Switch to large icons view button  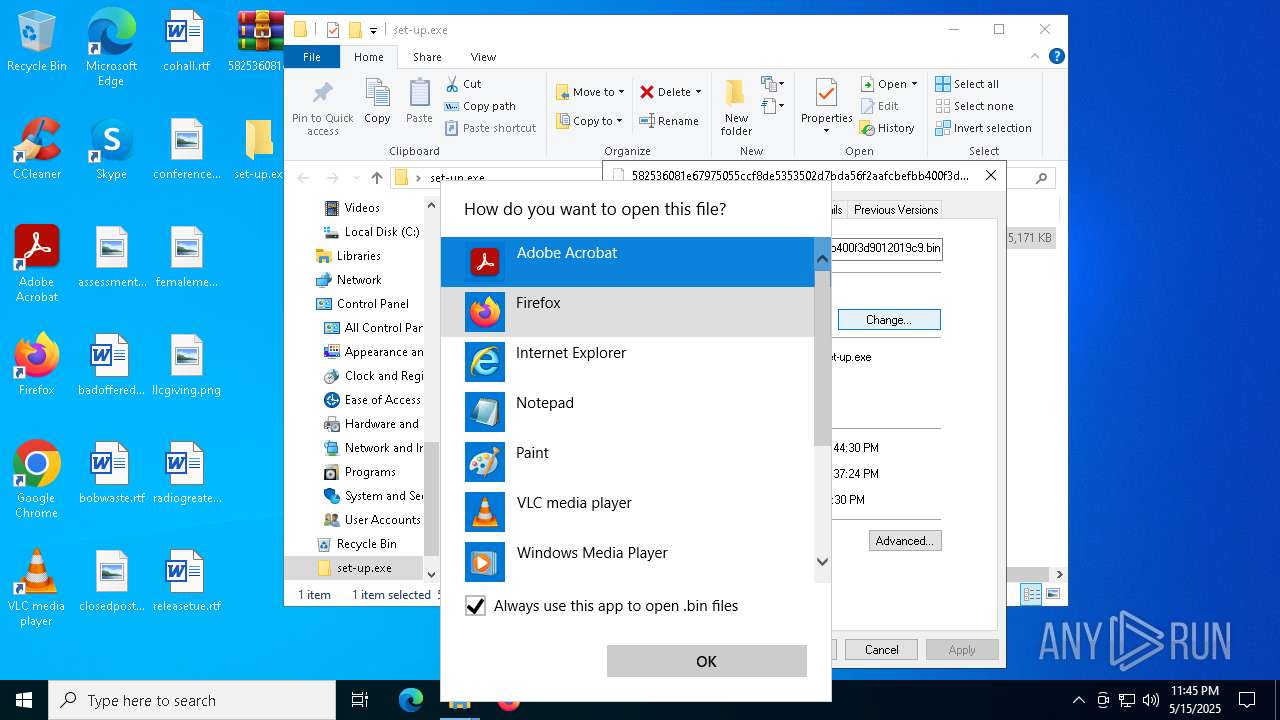[1052, 594]
